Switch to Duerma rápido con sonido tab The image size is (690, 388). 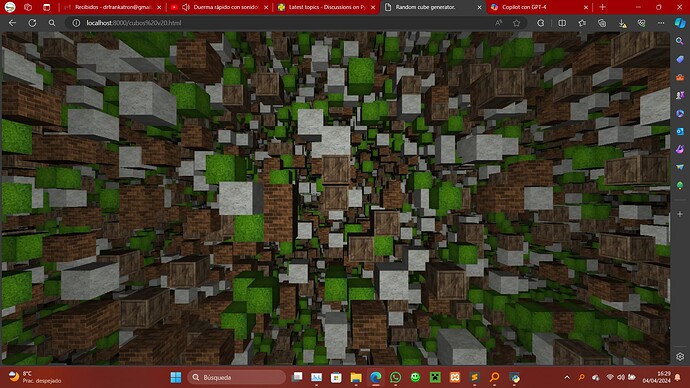click(x=219, y=7)
